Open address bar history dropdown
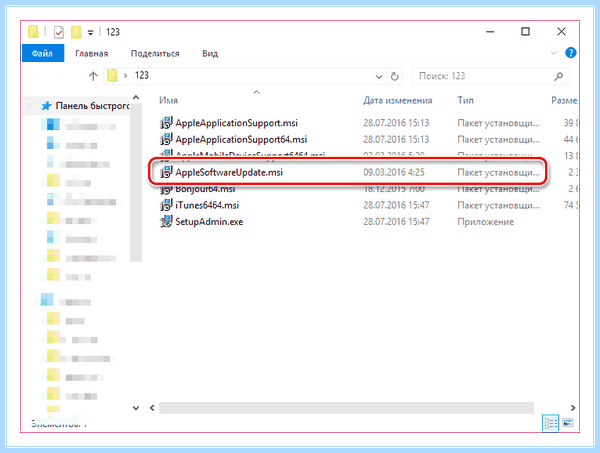The height and width of the screenshot is (453, 600). pyautogui.click(x=379, y=77)
